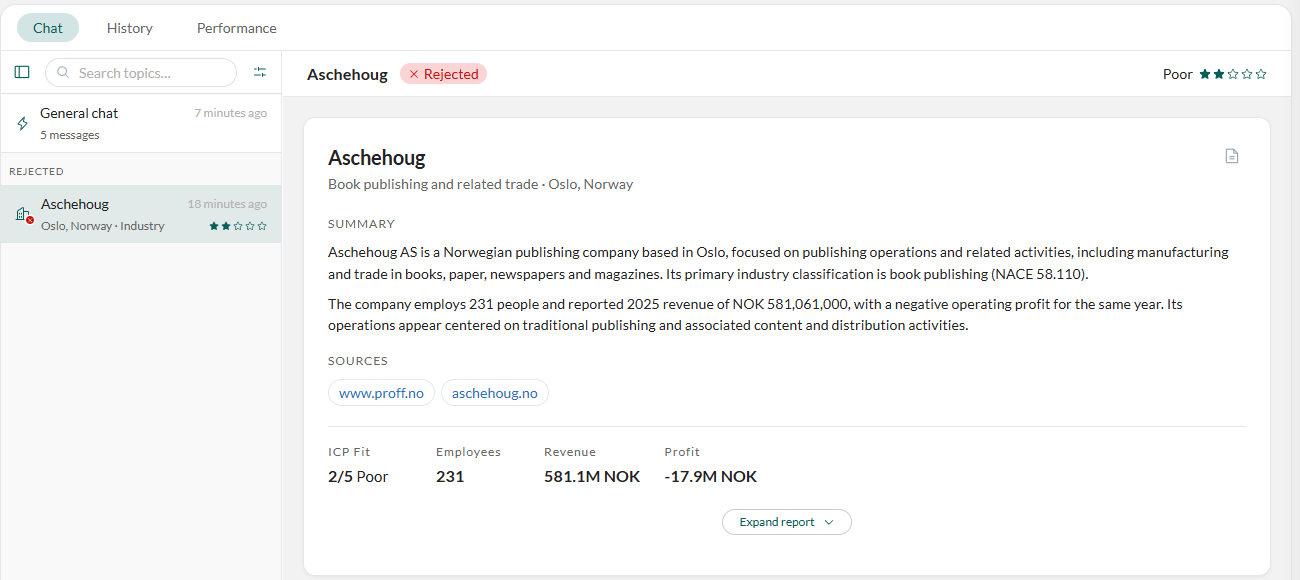Open the www.proff.no source link
The width and height of the screenshot is (1300, 580).
coord(381,393)
